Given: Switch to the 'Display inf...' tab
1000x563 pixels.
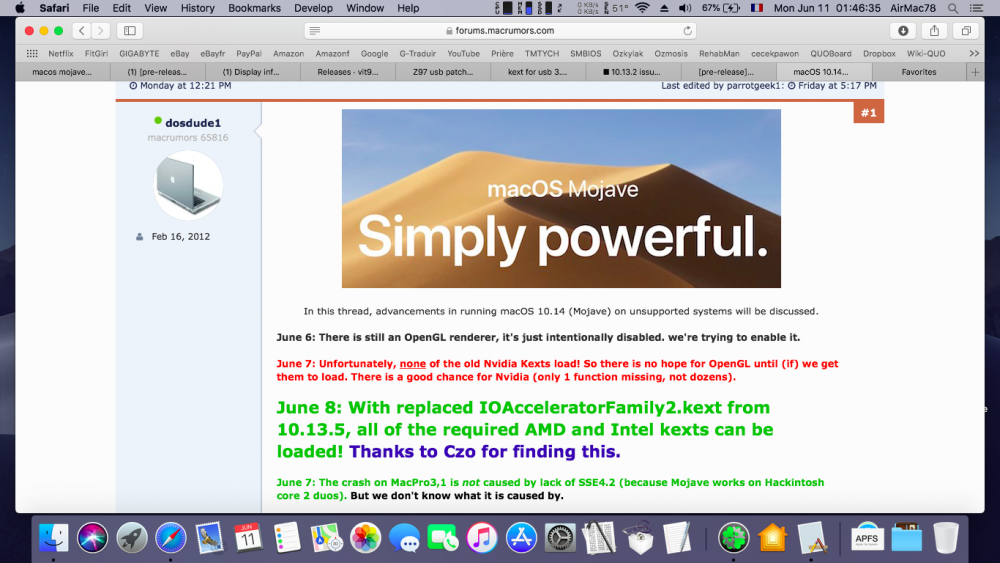Looking at the screenshot, I should tap(251, 72).
